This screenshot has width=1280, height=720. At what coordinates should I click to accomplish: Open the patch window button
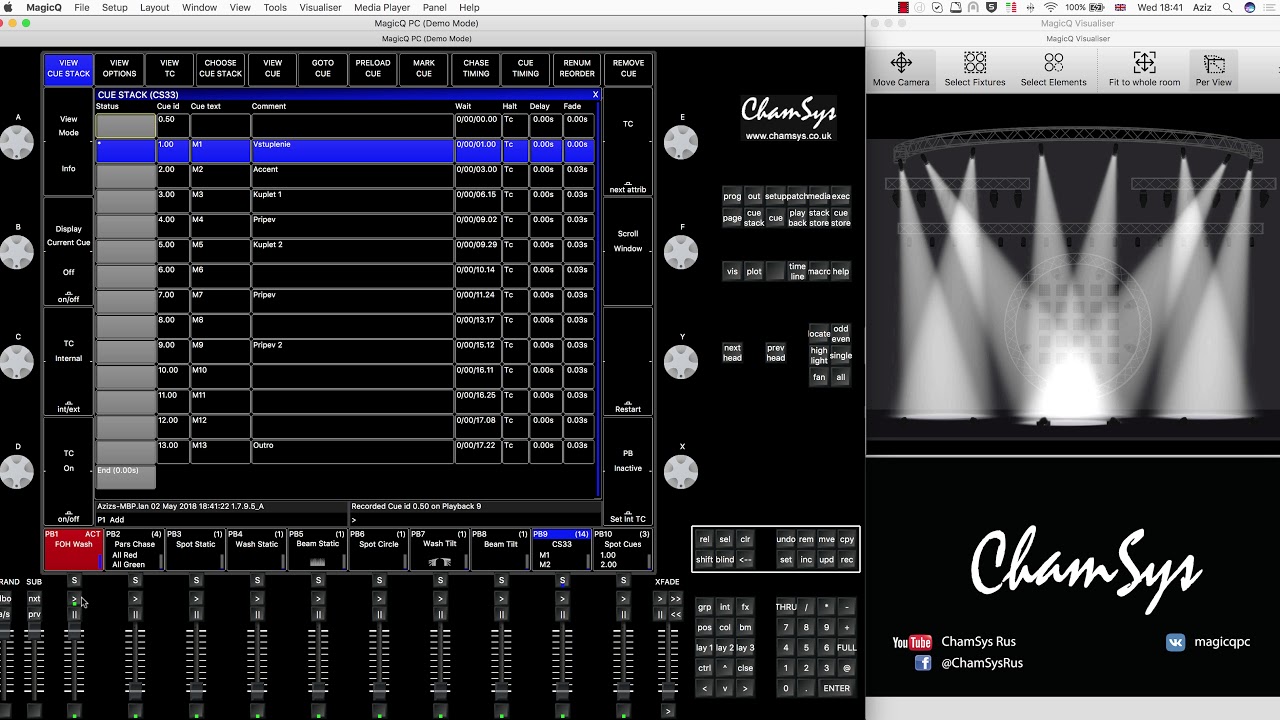(797, 196)
